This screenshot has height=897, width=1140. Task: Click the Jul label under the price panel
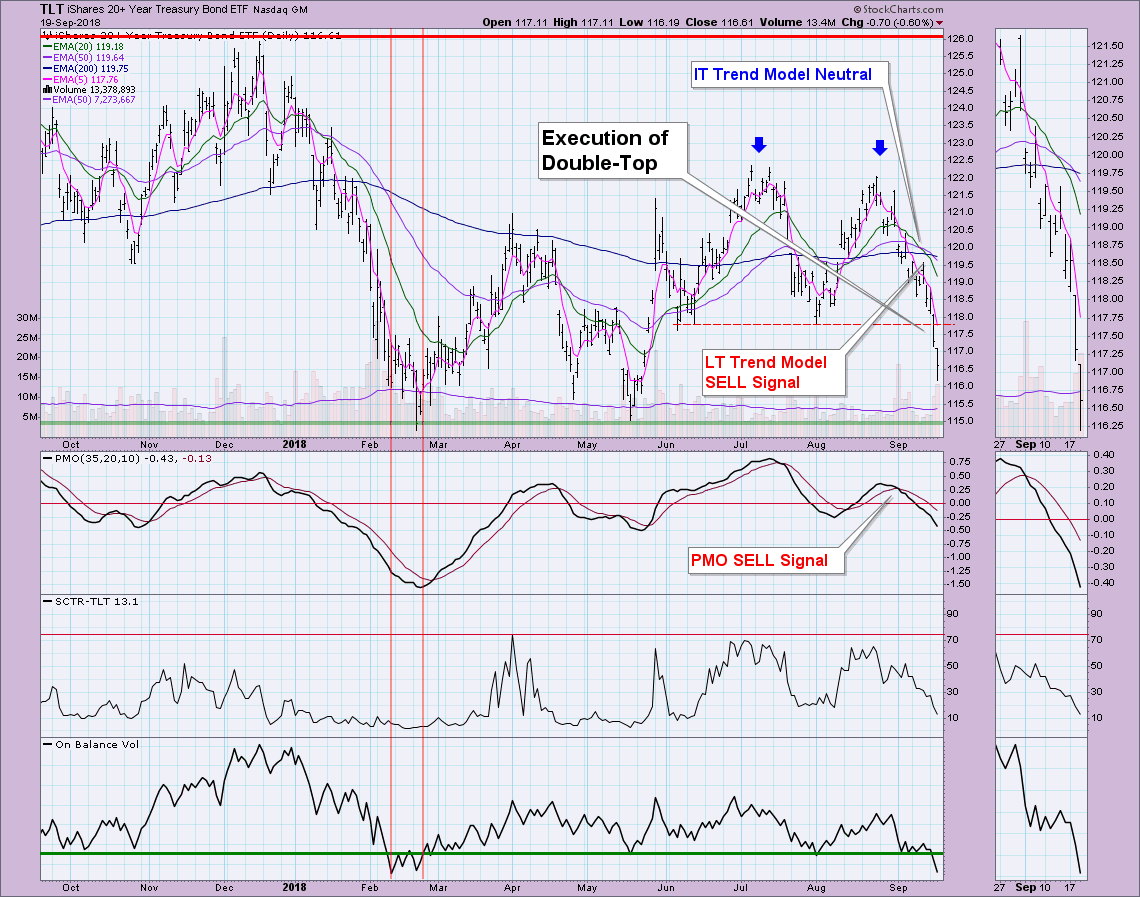[741, 444]
